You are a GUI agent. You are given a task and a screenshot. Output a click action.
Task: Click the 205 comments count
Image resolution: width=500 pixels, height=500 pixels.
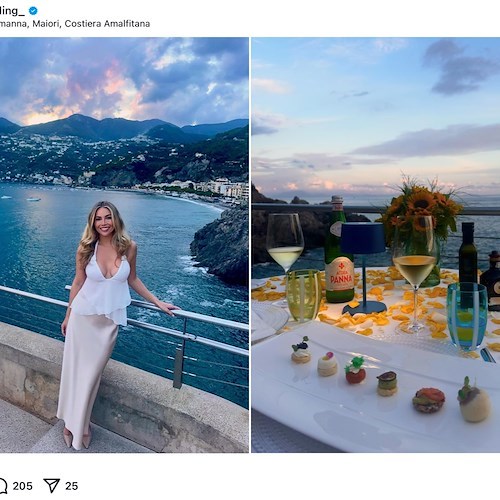pyautogui.click(x=23, y=486)
